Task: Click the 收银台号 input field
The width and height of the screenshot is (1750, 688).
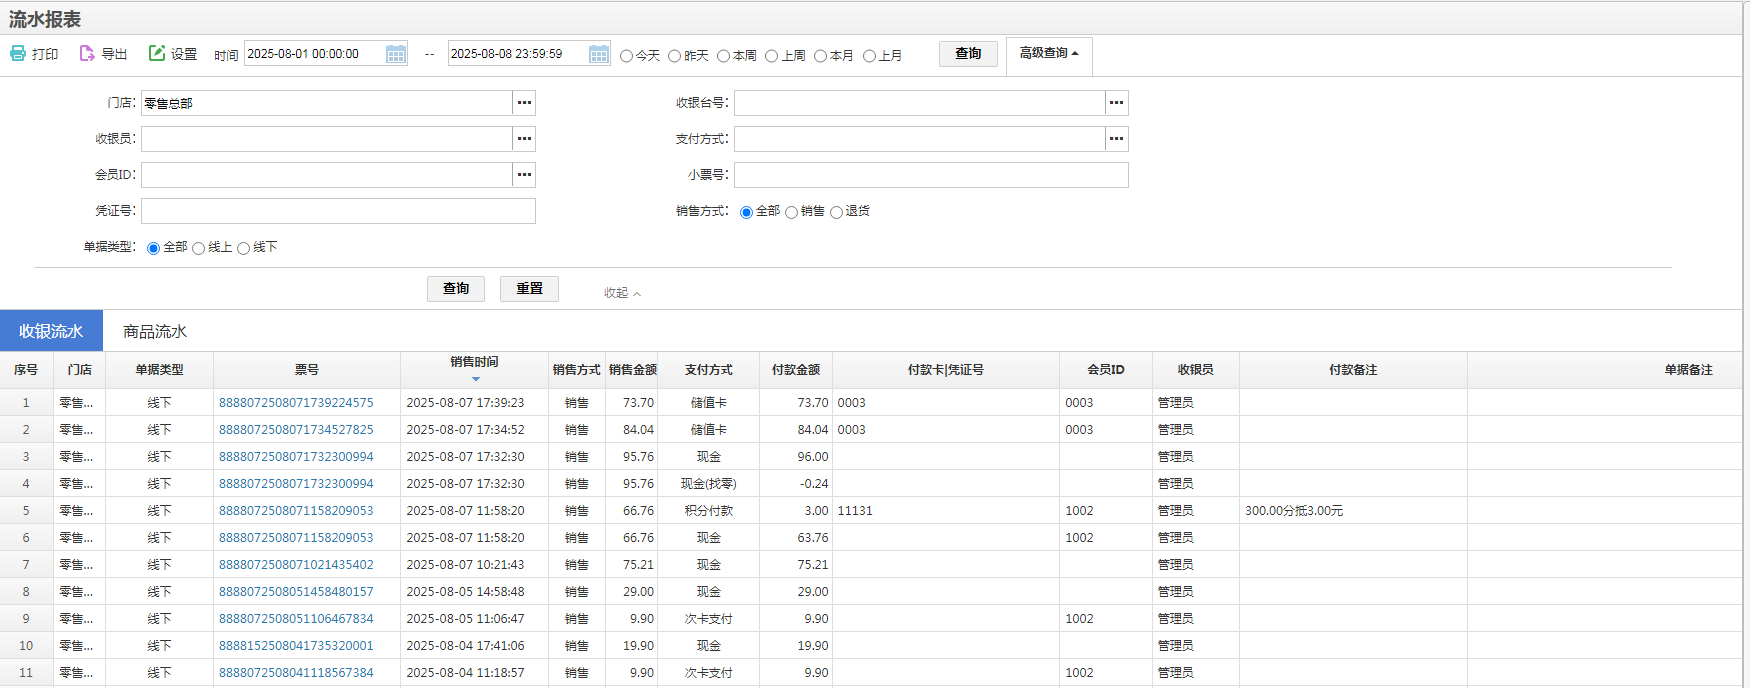Action: point(920,103)
